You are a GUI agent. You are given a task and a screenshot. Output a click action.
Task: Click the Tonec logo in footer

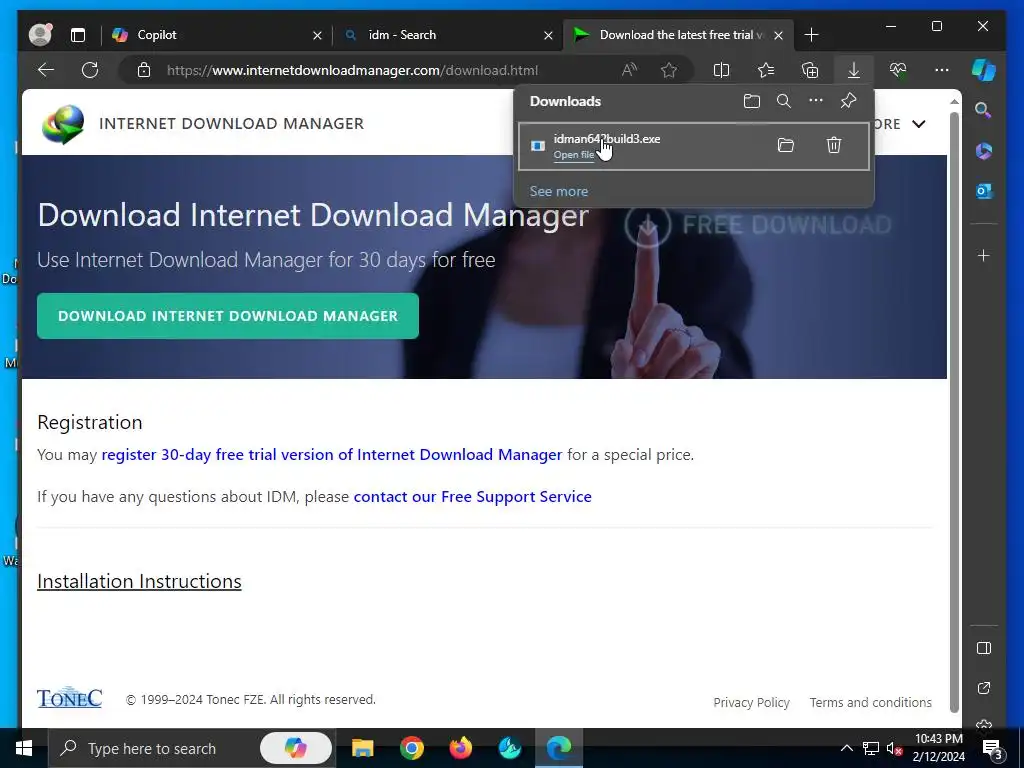pyautogui.click(x=69, y=698)
